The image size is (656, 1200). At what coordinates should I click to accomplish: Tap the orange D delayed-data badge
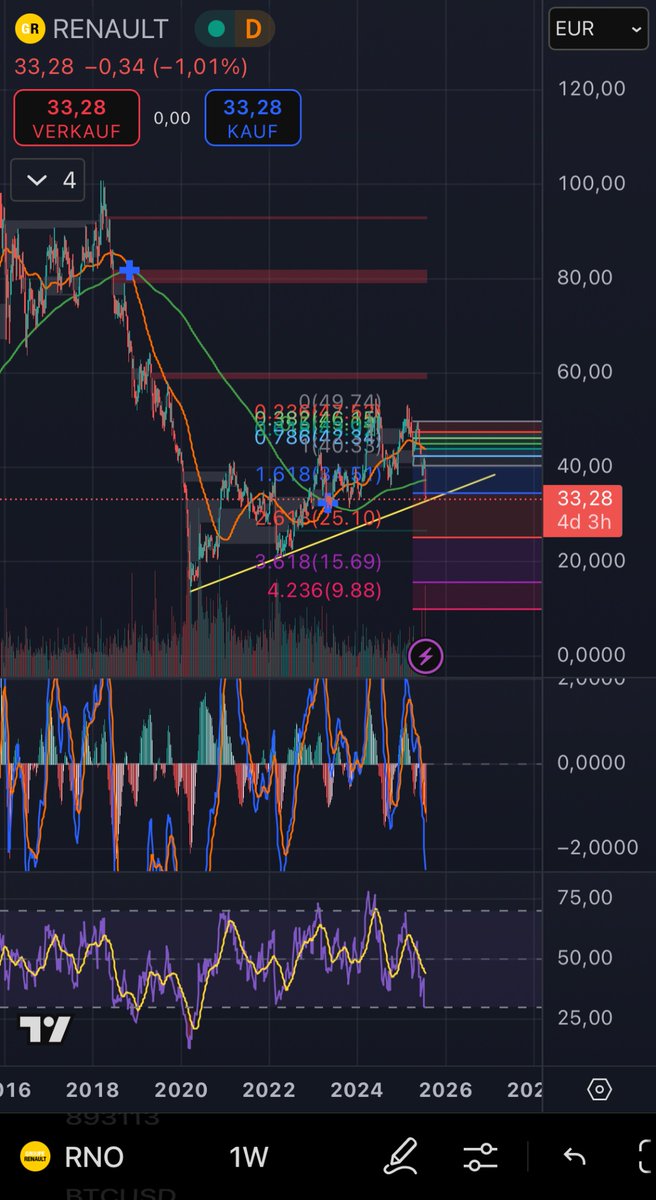(x=252, y=30)
